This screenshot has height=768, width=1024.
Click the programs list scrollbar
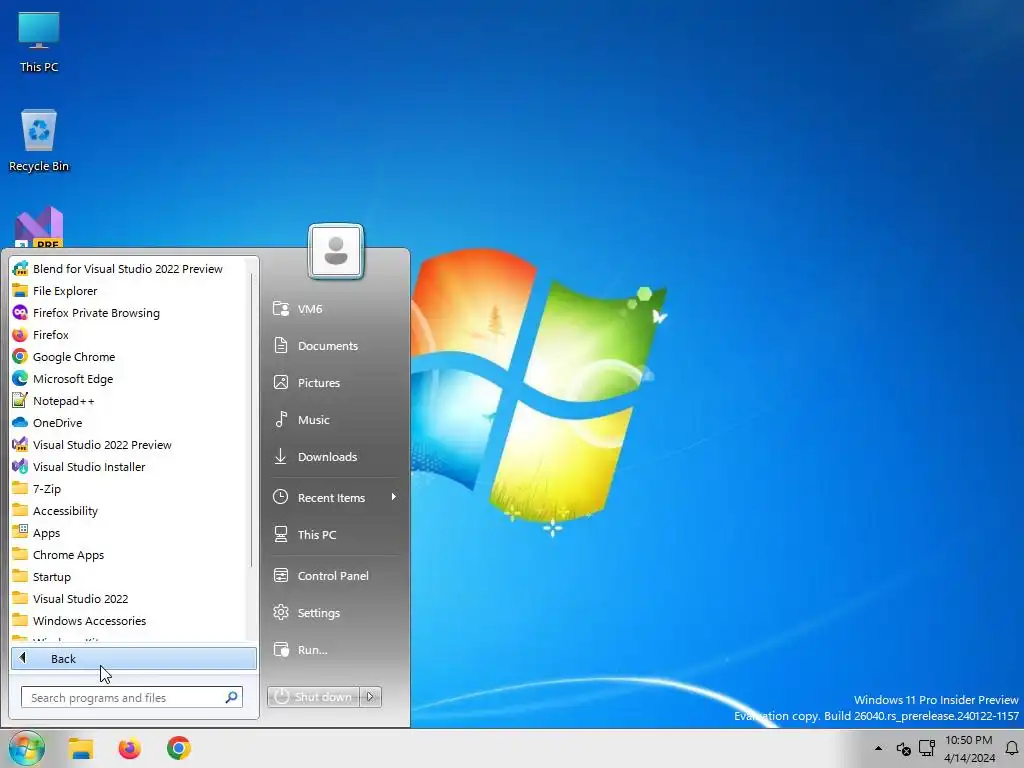tap(251, 420)
